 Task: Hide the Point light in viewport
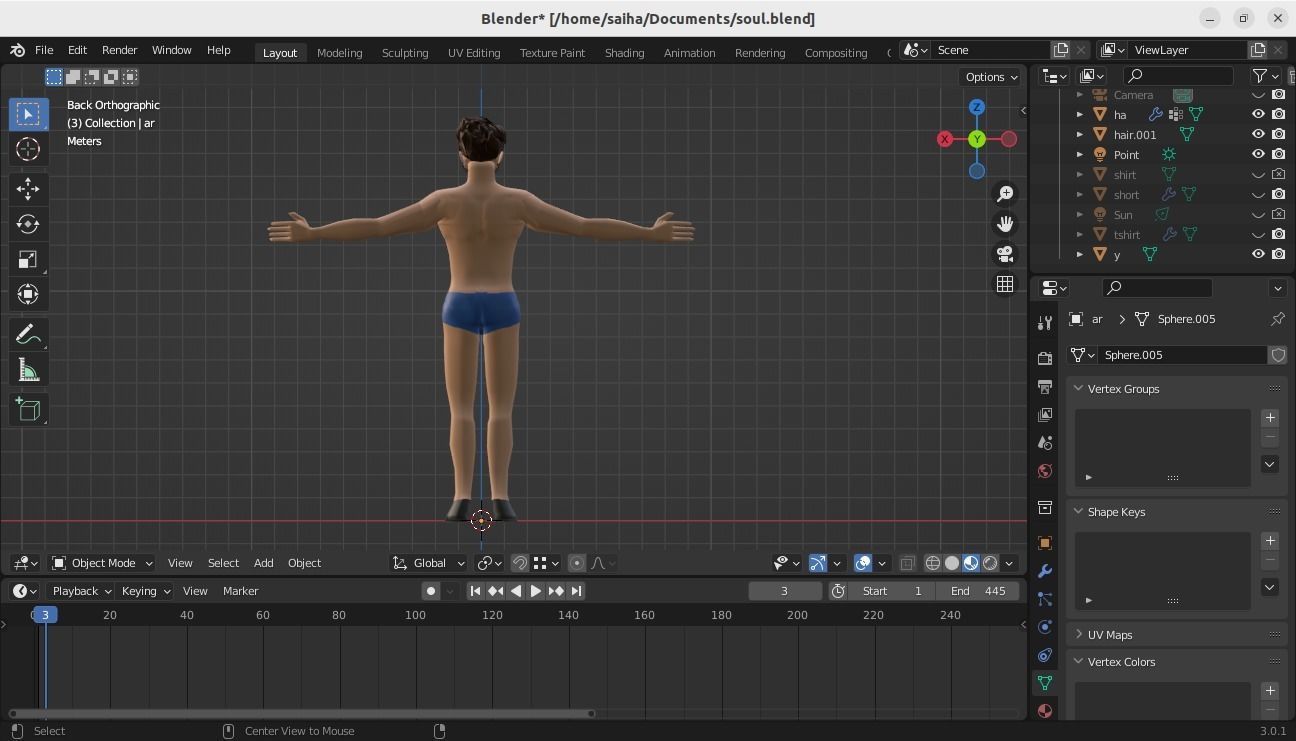click(1258, 154)
